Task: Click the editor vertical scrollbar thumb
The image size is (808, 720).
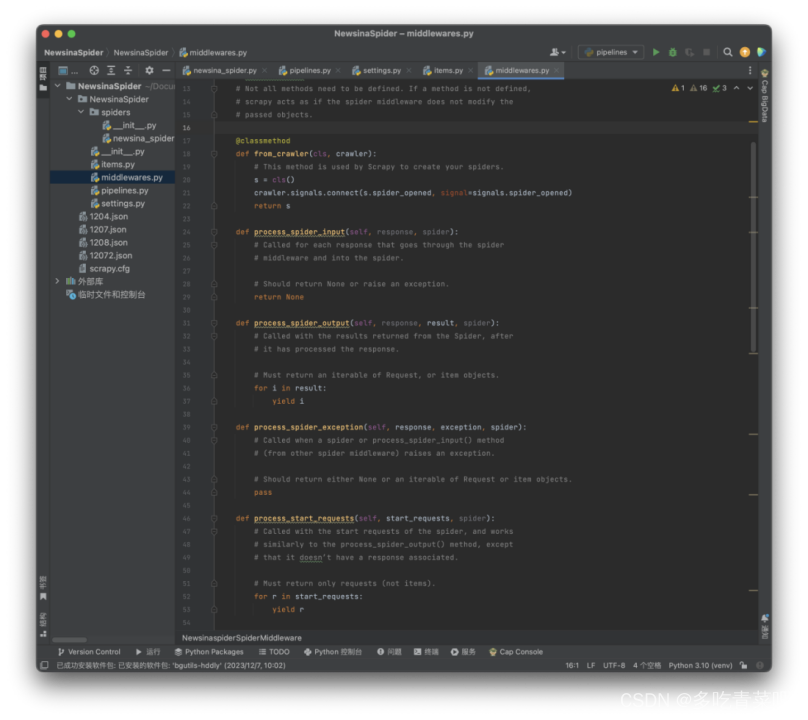Action: coord(753,247)
